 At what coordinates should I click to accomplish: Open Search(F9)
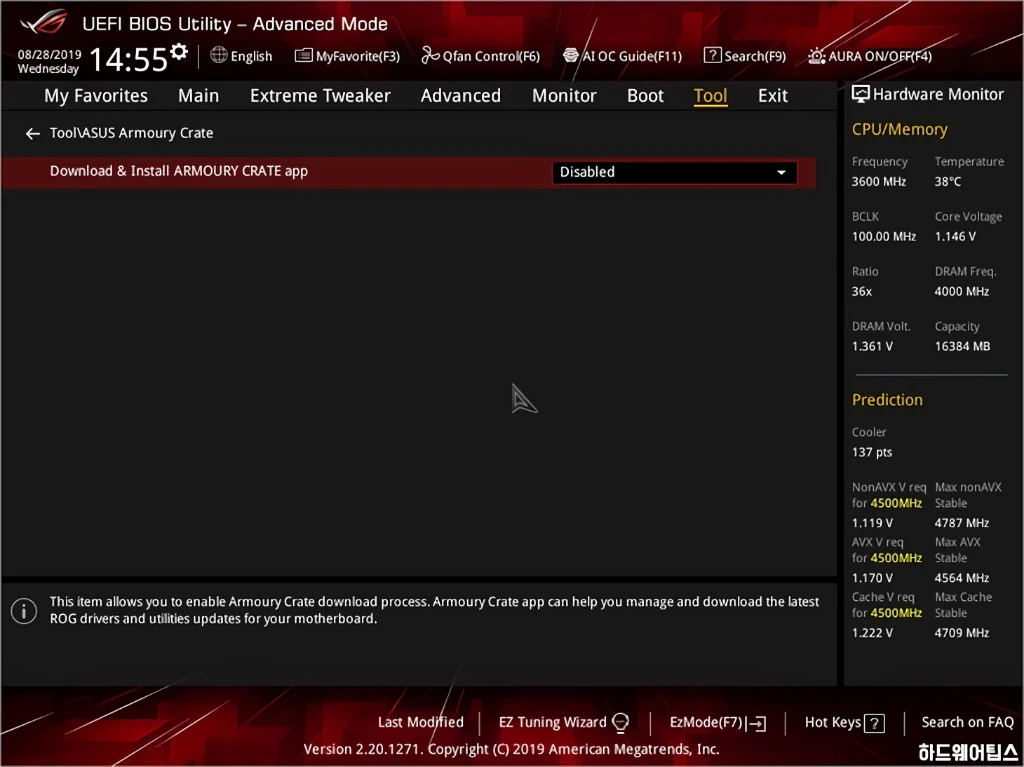coord(745,56)
